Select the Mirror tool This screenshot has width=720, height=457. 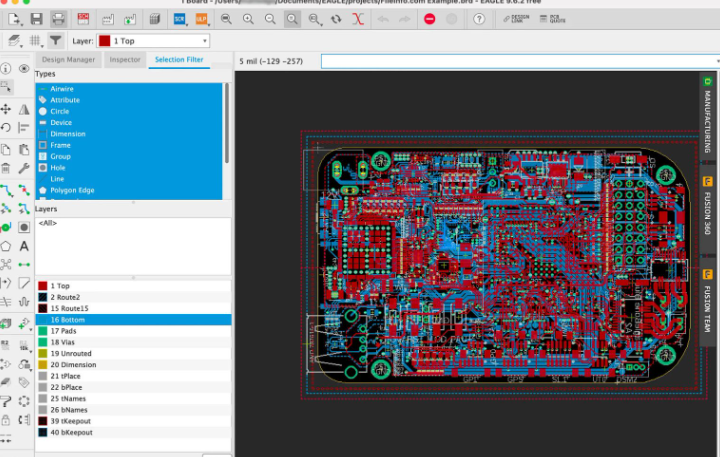pyautogui.click(x=24, y=109)
